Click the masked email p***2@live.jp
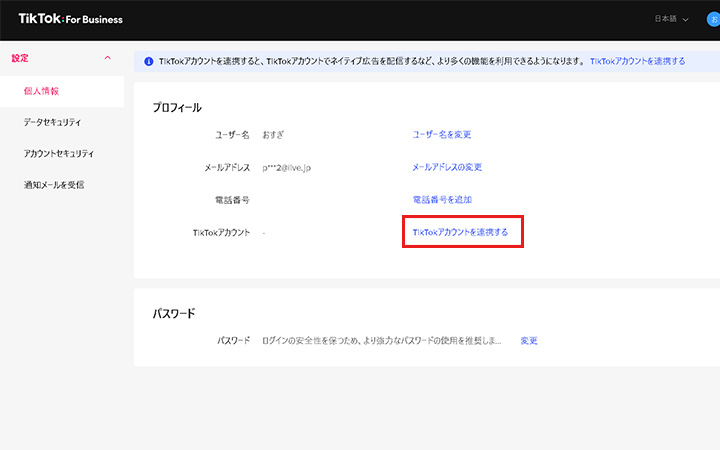Image resolution: width=720 pixels, height=450 pixels. coord(287,168)
